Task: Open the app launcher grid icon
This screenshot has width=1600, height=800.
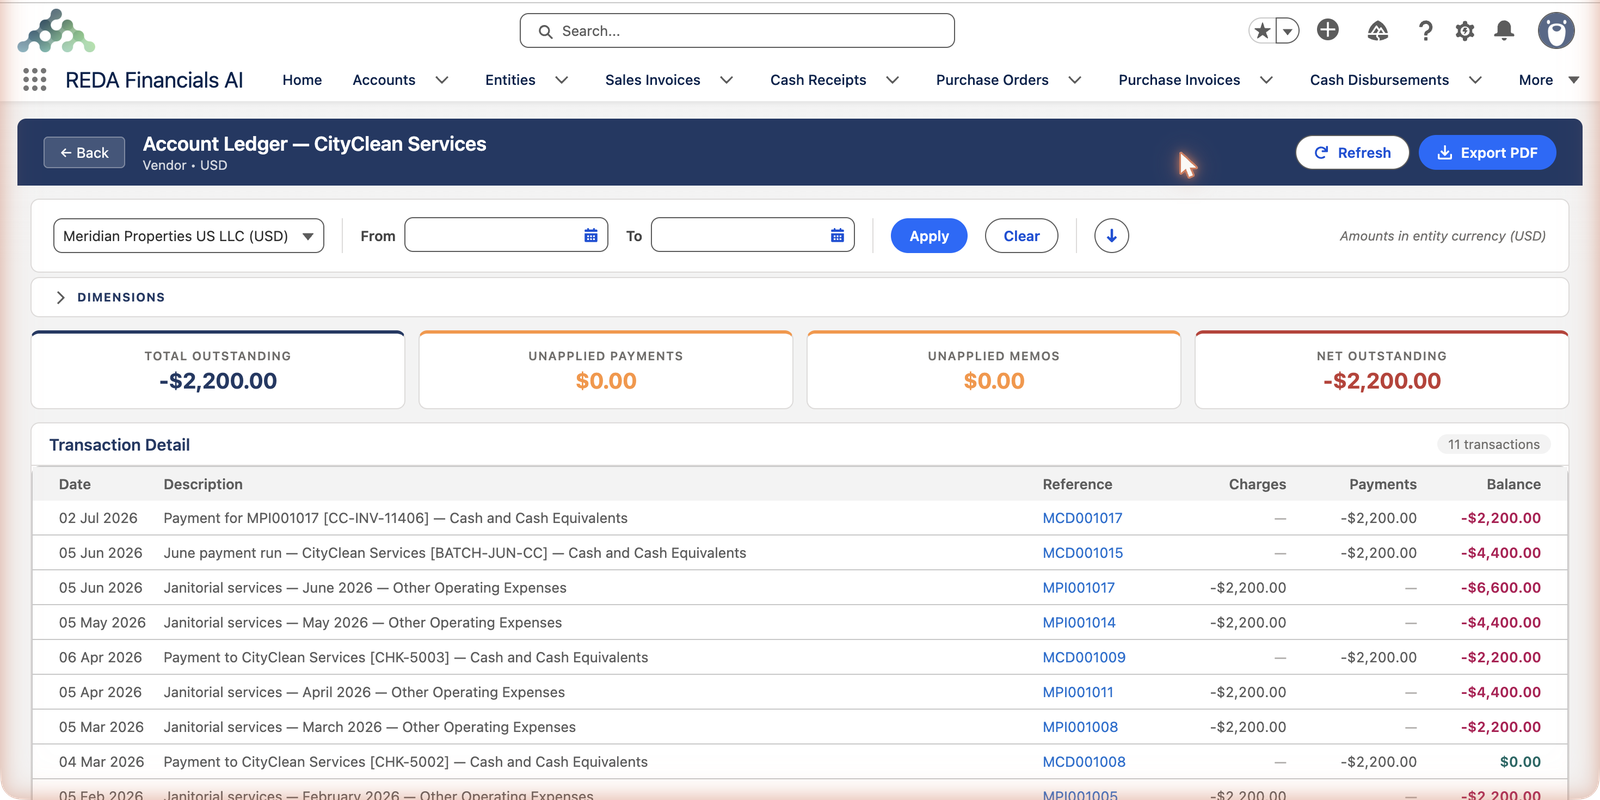Action: coord(35,80)
